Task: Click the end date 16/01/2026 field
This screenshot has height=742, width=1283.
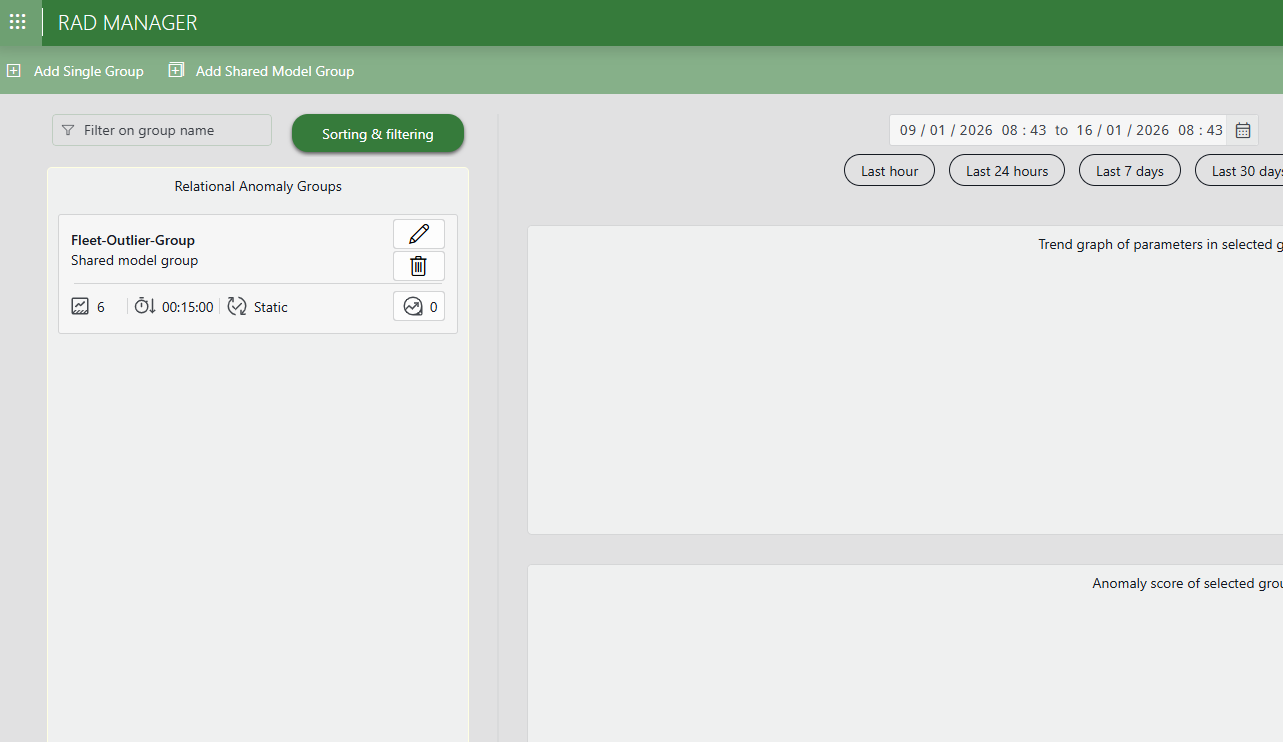Action: pyautogui.click(x=1122, y=130)
